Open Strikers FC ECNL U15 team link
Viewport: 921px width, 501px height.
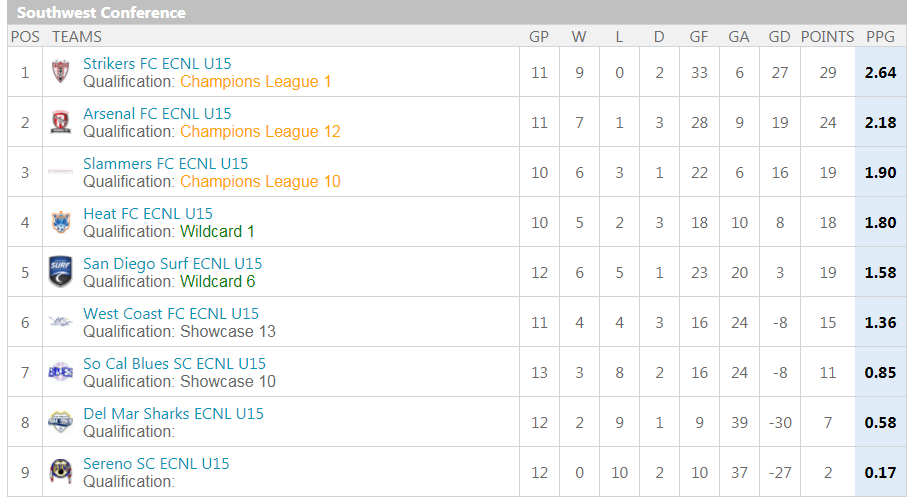click(157, 64)
